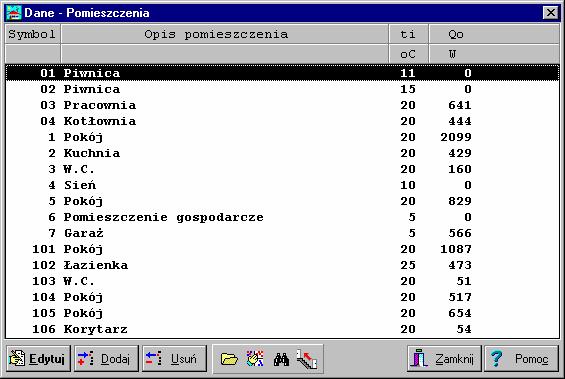Viewport: 565px width, 379px height.
Task: Select row 3 W.C.
Action: pyautogui.click(x=282, y=169)
